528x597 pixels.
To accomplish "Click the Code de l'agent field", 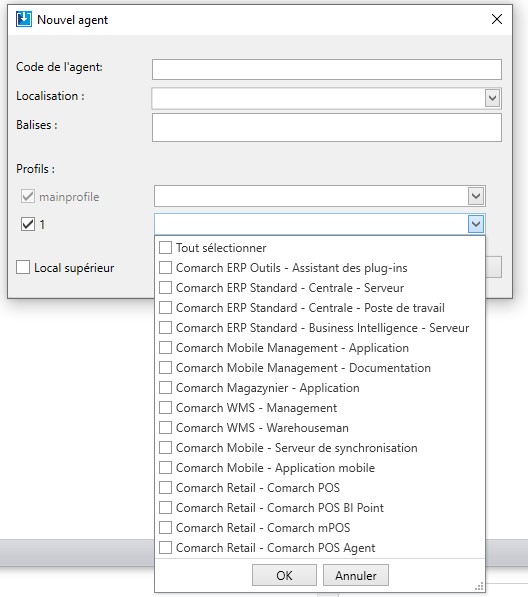I will point(327,69).
